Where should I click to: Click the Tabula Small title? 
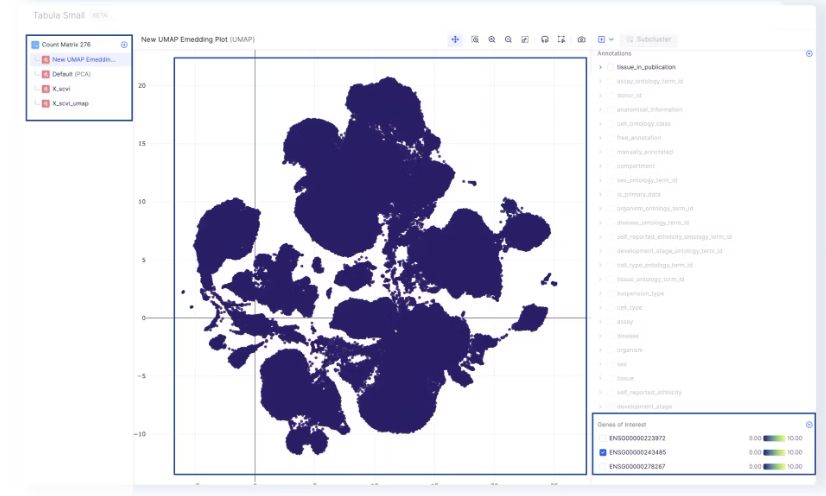(59, 16)
